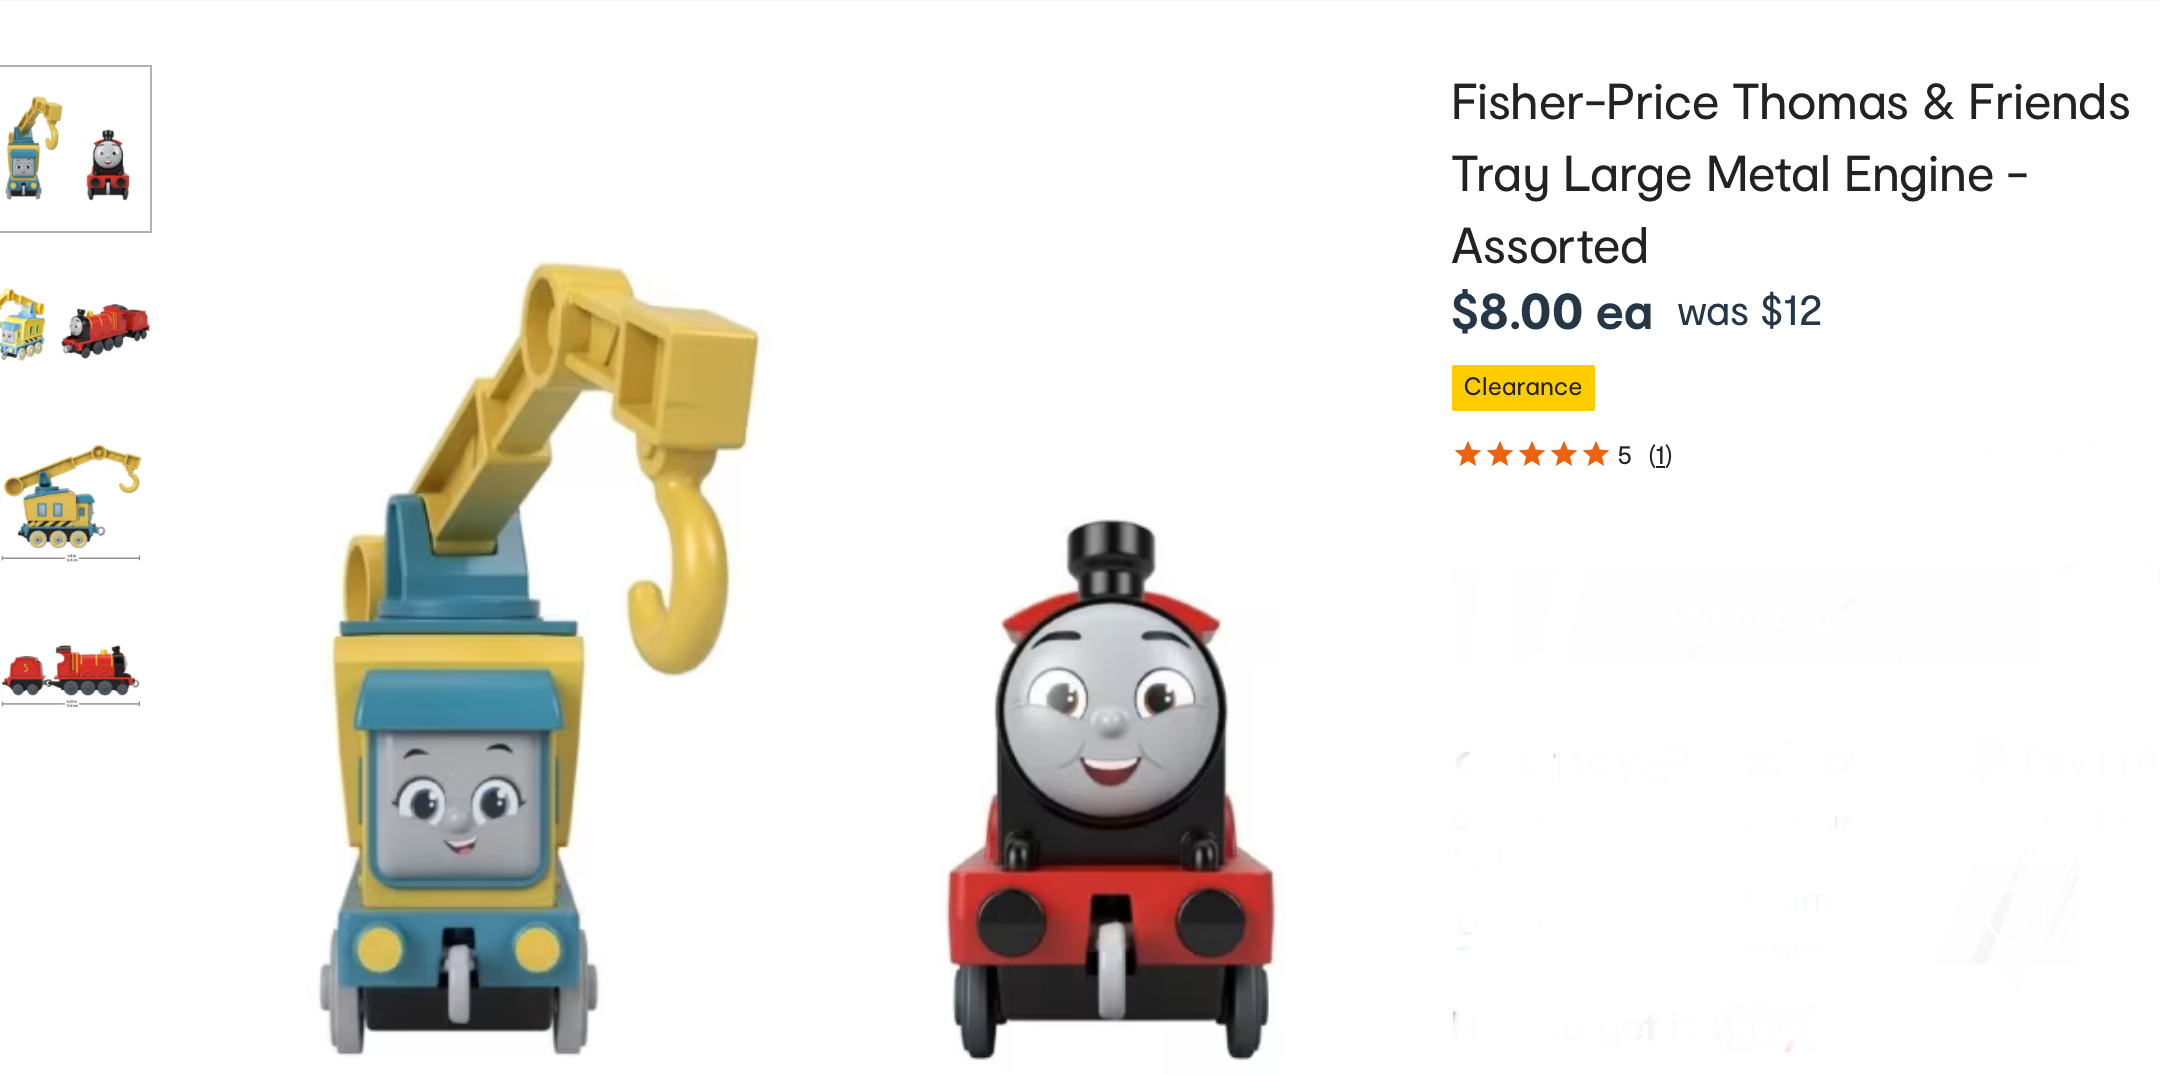Click the fourth orange rating star

pyautogui.click(x=1563, y=455)
